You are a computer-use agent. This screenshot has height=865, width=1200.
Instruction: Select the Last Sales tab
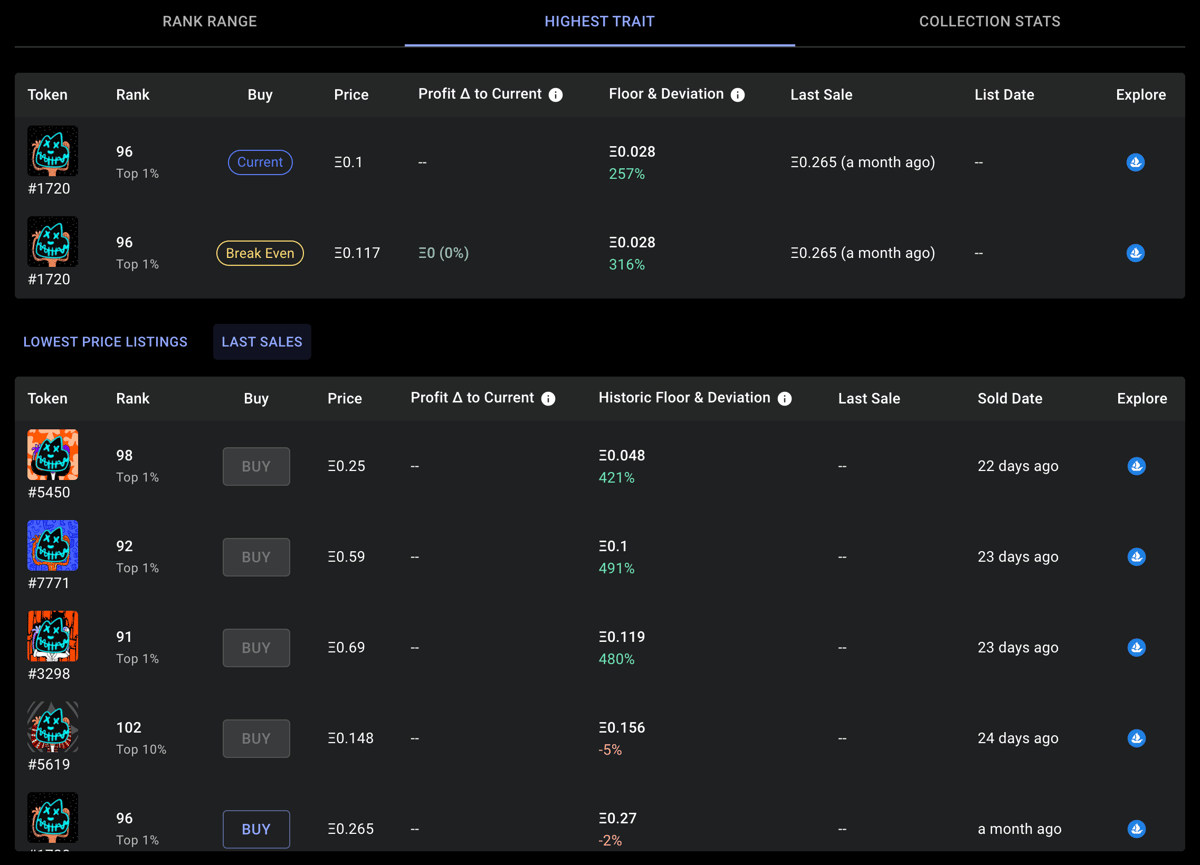pos(262,342)
